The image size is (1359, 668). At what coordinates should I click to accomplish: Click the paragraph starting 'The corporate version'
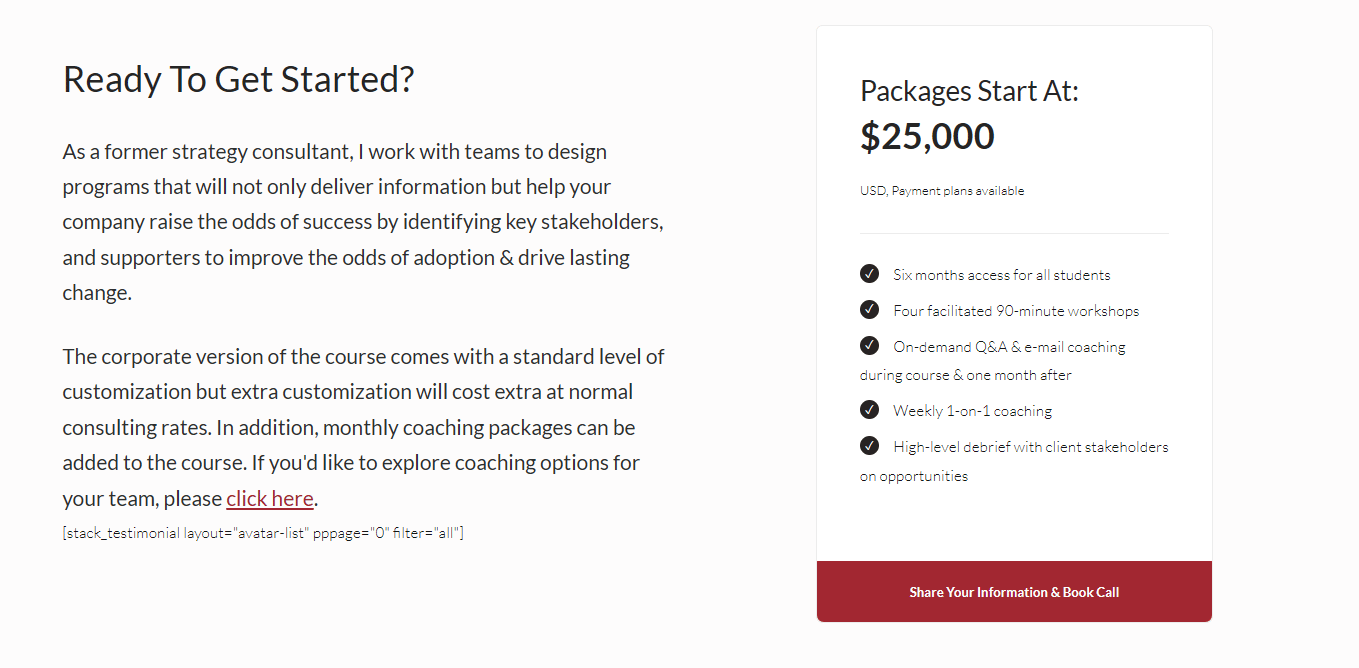[363, 427]
